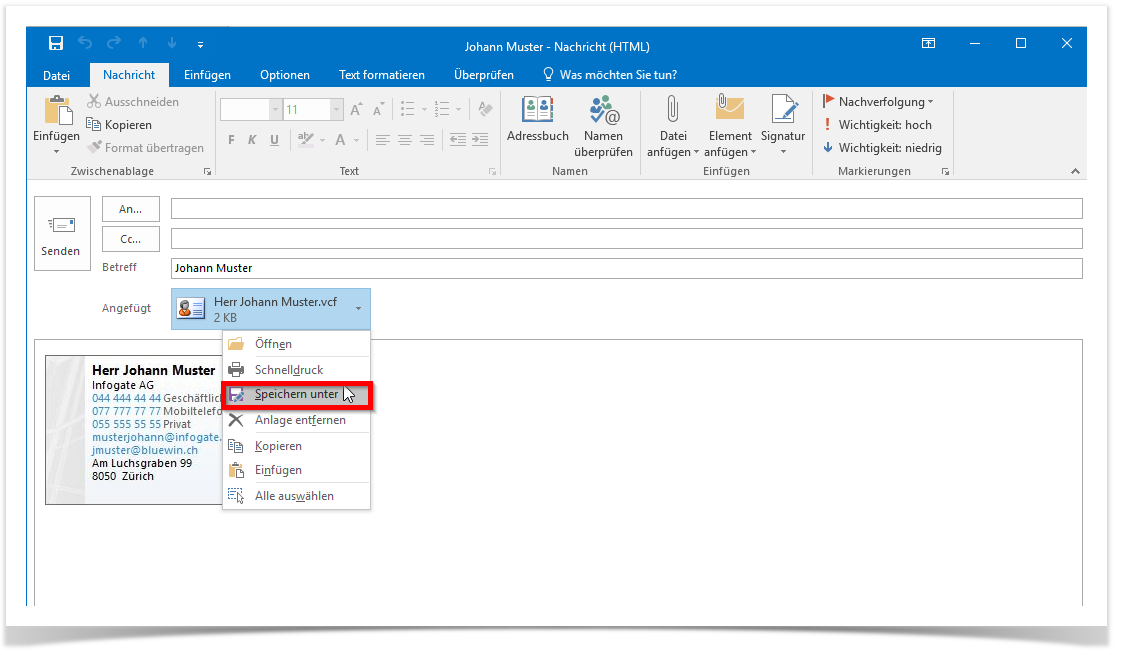The image size is (1121, 655).
Task: Click the An... recipients button
Action: coord(131,210)
